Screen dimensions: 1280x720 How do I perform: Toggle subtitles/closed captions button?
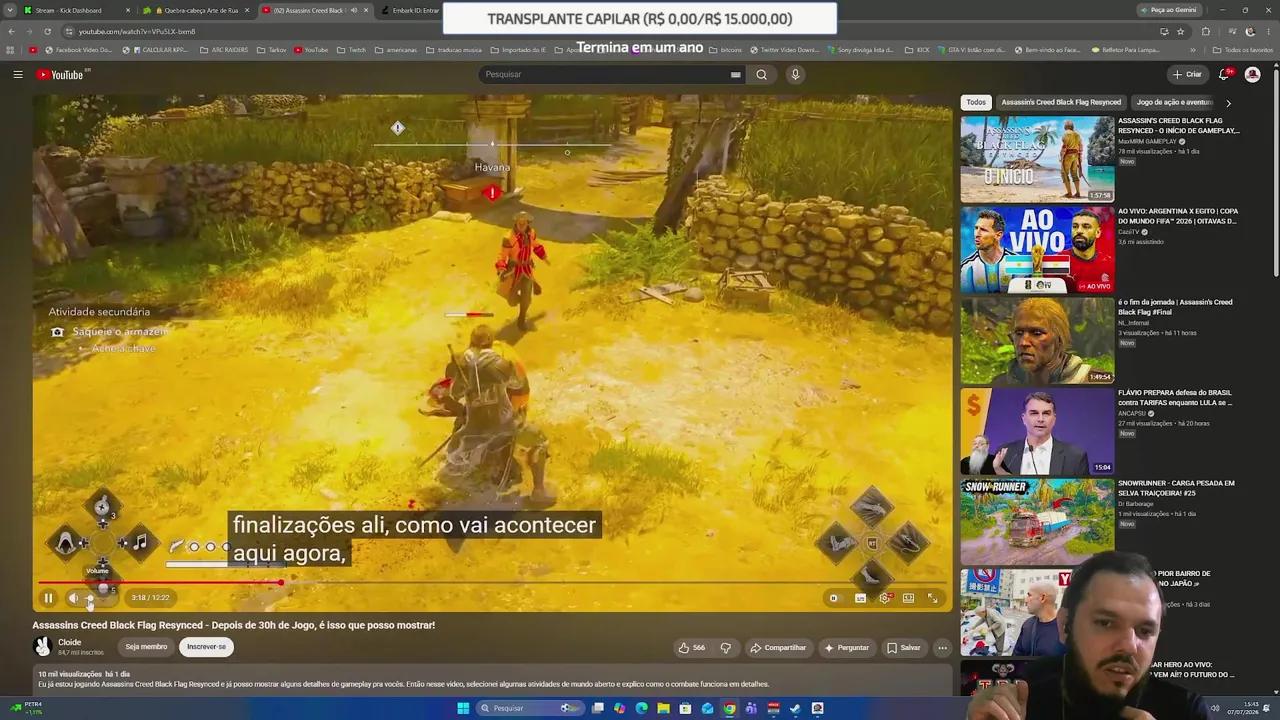(860, 598)
